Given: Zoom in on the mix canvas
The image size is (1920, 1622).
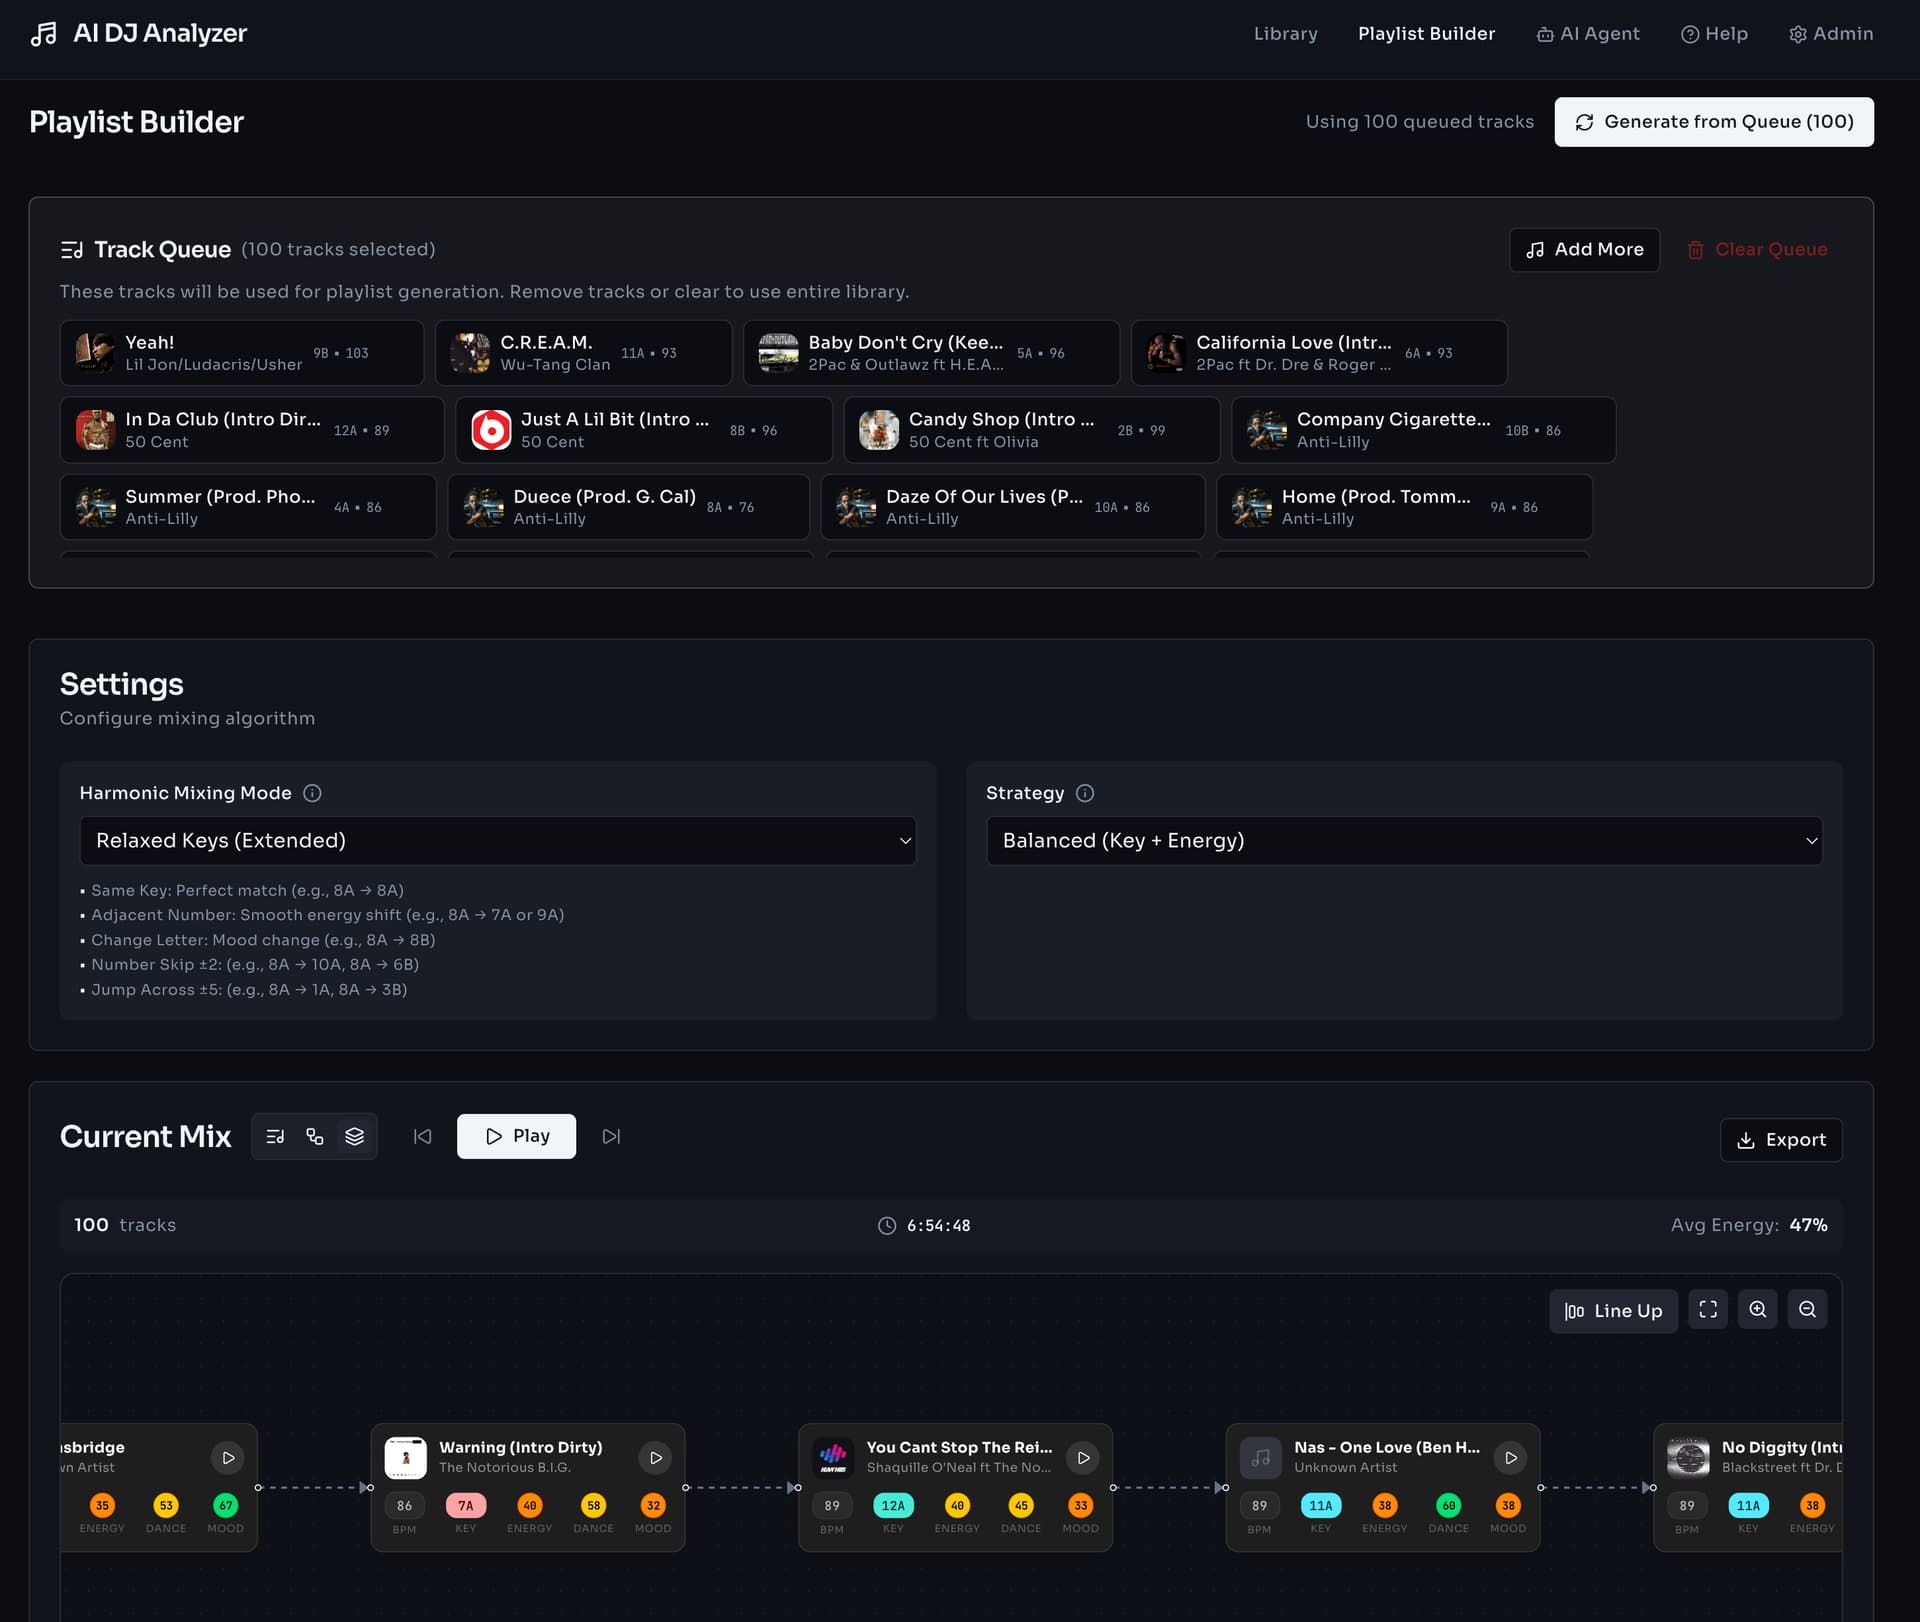Looking at the screenshot, I should 1757,1309.
